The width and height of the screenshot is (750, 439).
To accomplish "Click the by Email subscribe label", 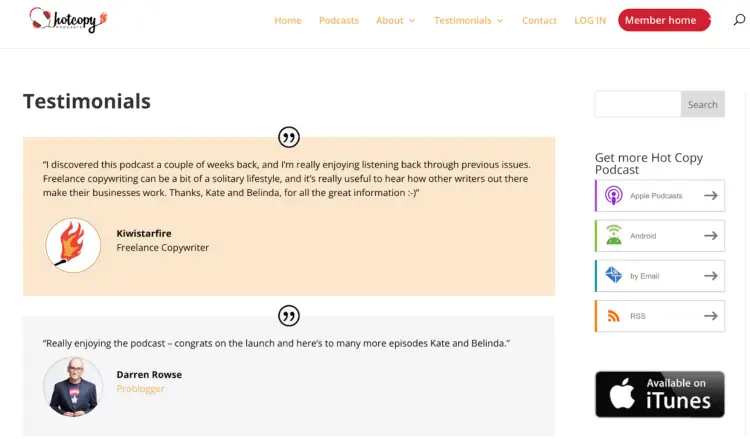I will coord(644,276).
